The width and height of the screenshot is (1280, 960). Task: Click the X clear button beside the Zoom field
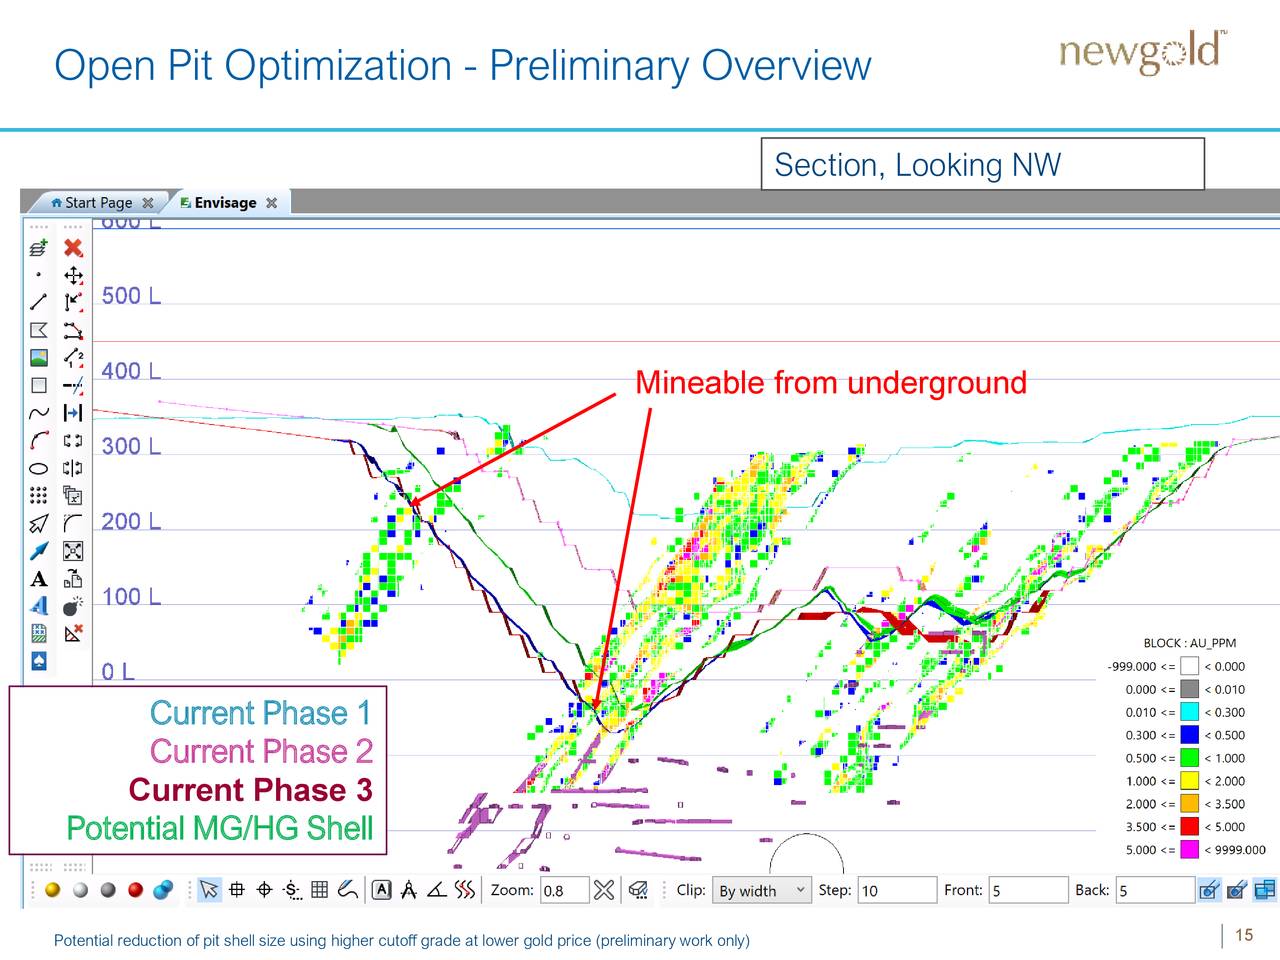[x=605, y=890]
